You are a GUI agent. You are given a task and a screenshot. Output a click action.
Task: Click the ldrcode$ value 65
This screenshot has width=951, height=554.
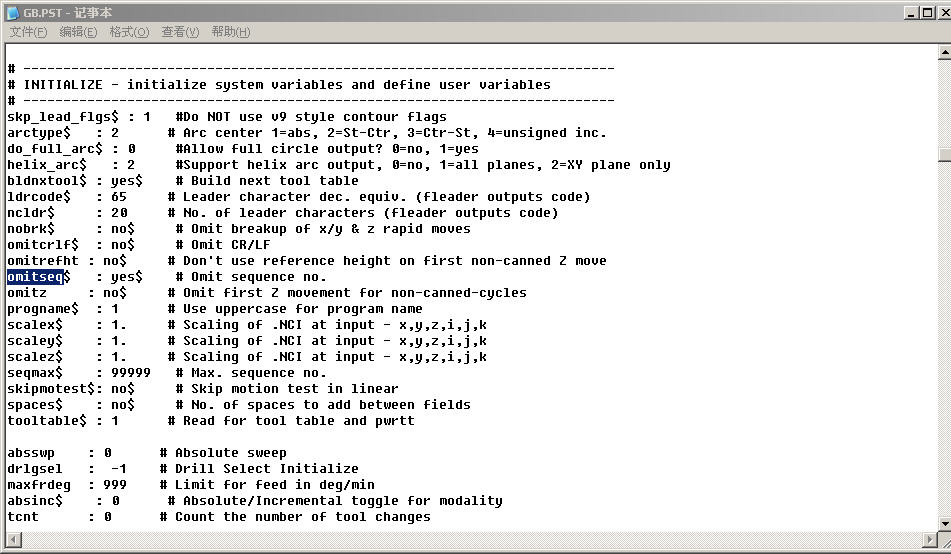point(119,197)
